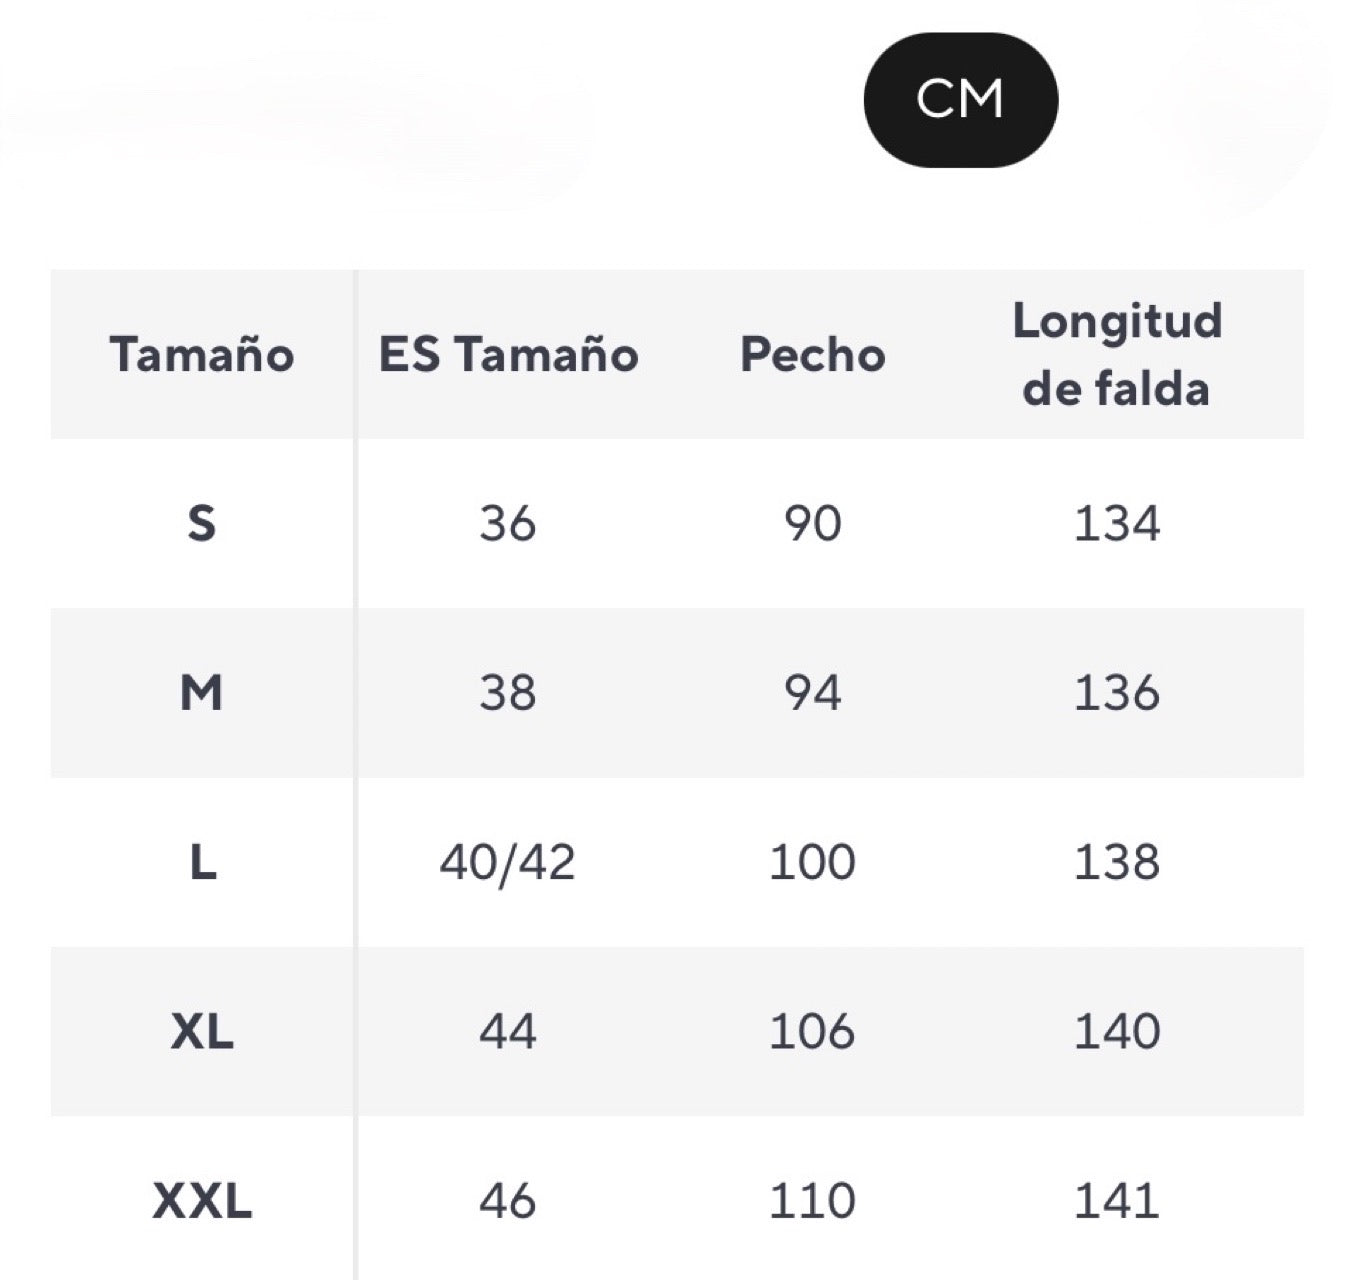Click the ES size 36 cell
This screenshot has height=1280, width=1355.
pos(508,523)
